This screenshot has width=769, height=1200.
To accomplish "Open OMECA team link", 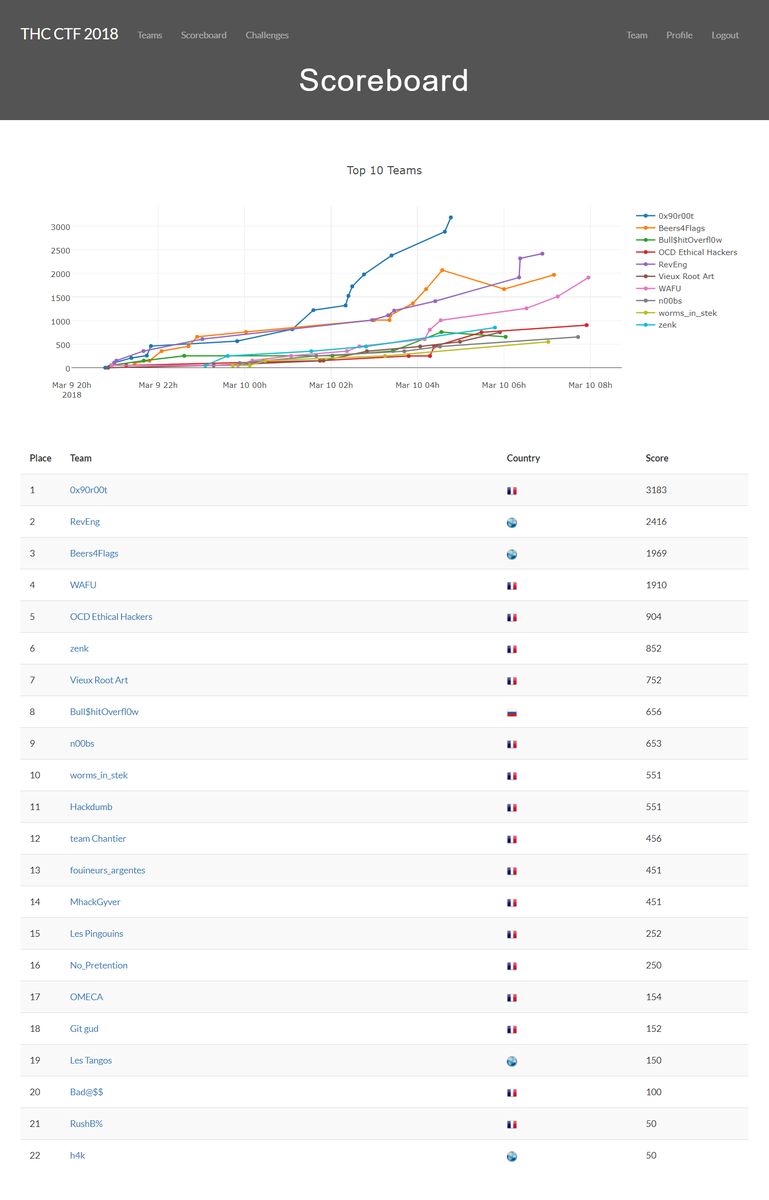I will (x=86, y=997).
